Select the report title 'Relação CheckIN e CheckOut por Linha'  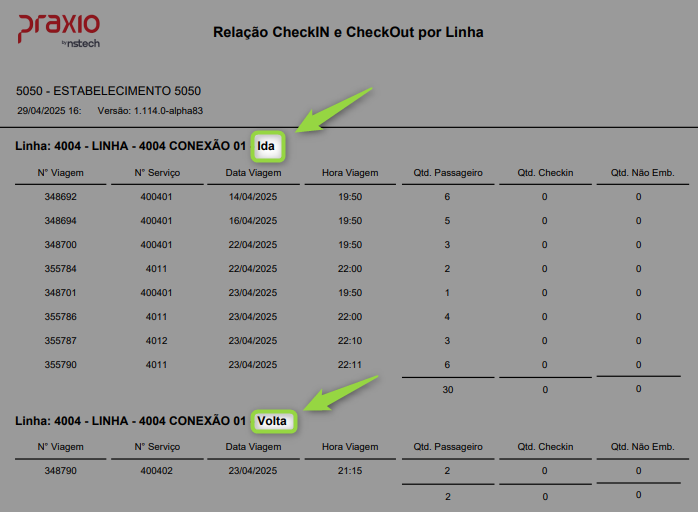tap(348, 32)
